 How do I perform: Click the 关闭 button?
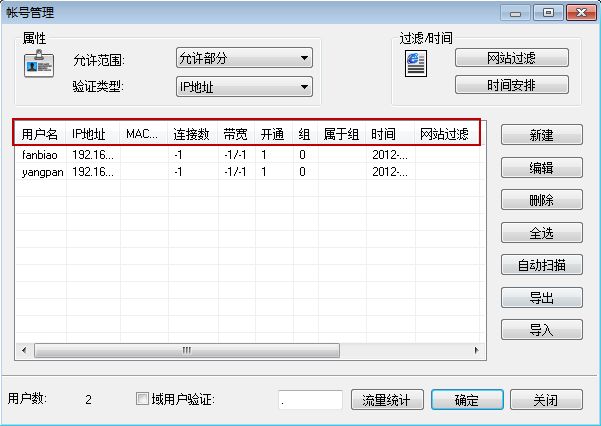pos(546,400)
